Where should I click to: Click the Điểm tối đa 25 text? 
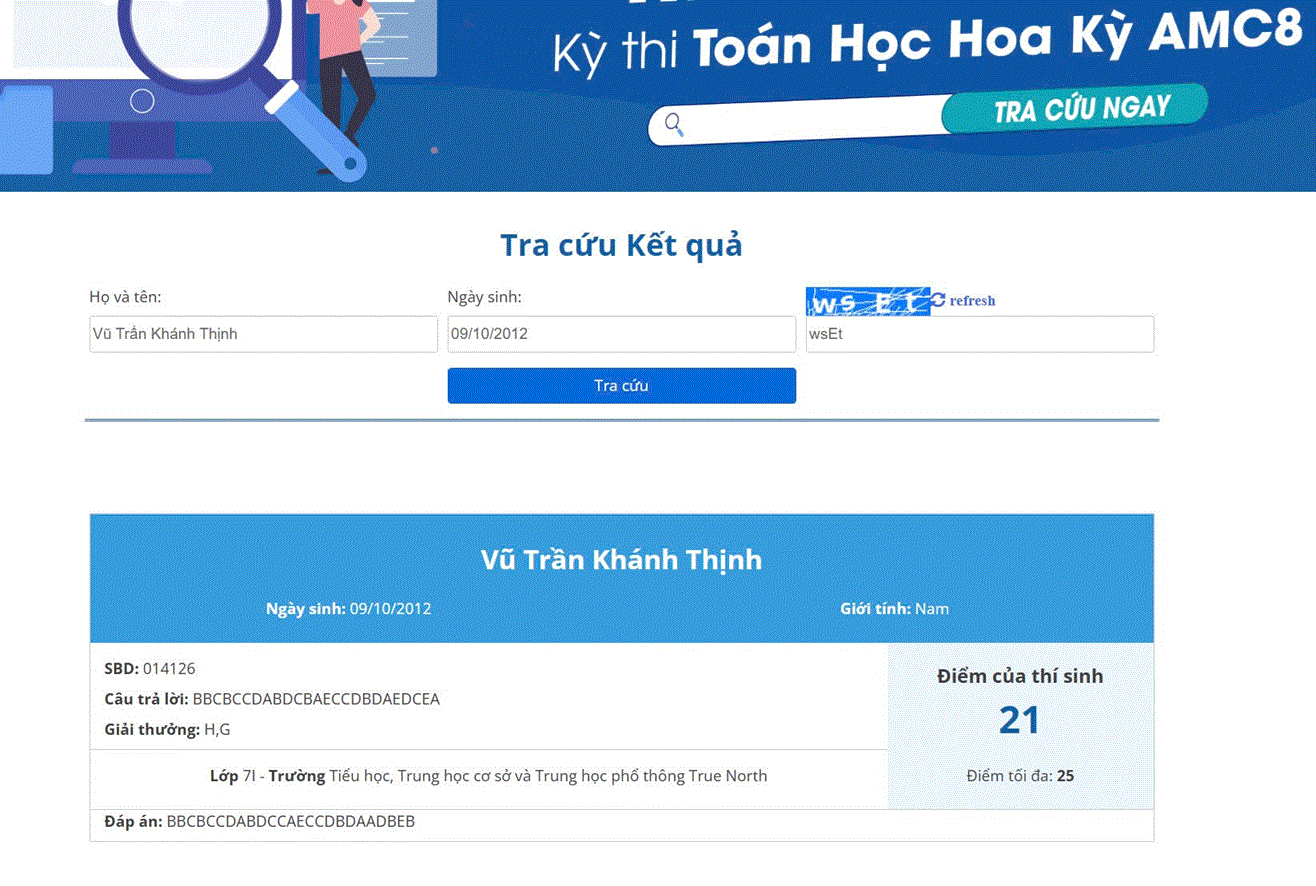coord(1020,775)
